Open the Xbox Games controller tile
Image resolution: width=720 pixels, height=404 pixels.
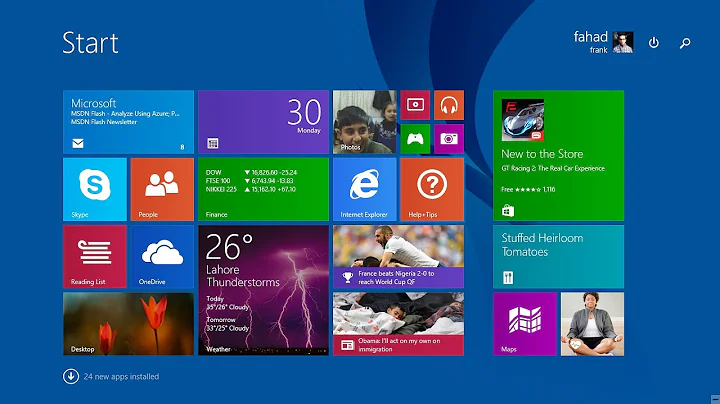pos(415,139)
